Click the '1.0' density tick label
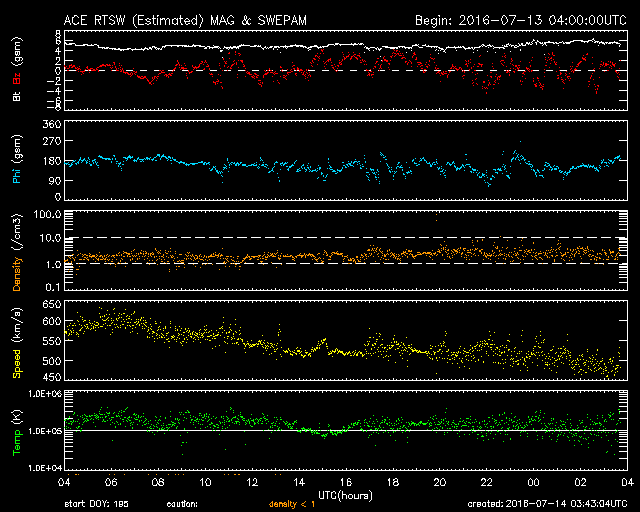 pyautogui.click(x=53, y=265)
